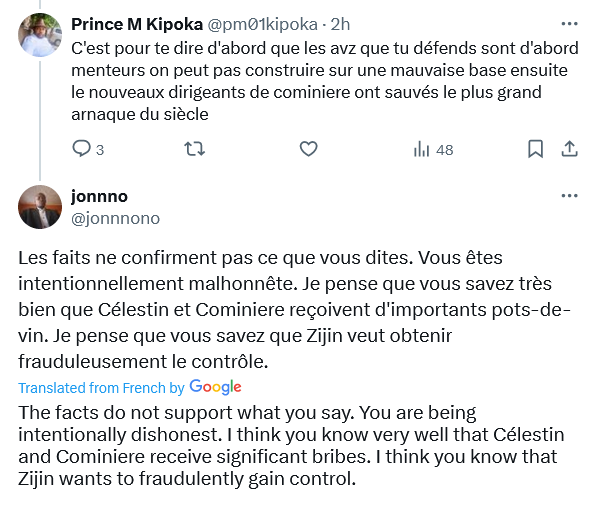Click Kipoka's French tweet text
Screen dimensions: 598x505
pyautogui.click(x=325, y=81)
